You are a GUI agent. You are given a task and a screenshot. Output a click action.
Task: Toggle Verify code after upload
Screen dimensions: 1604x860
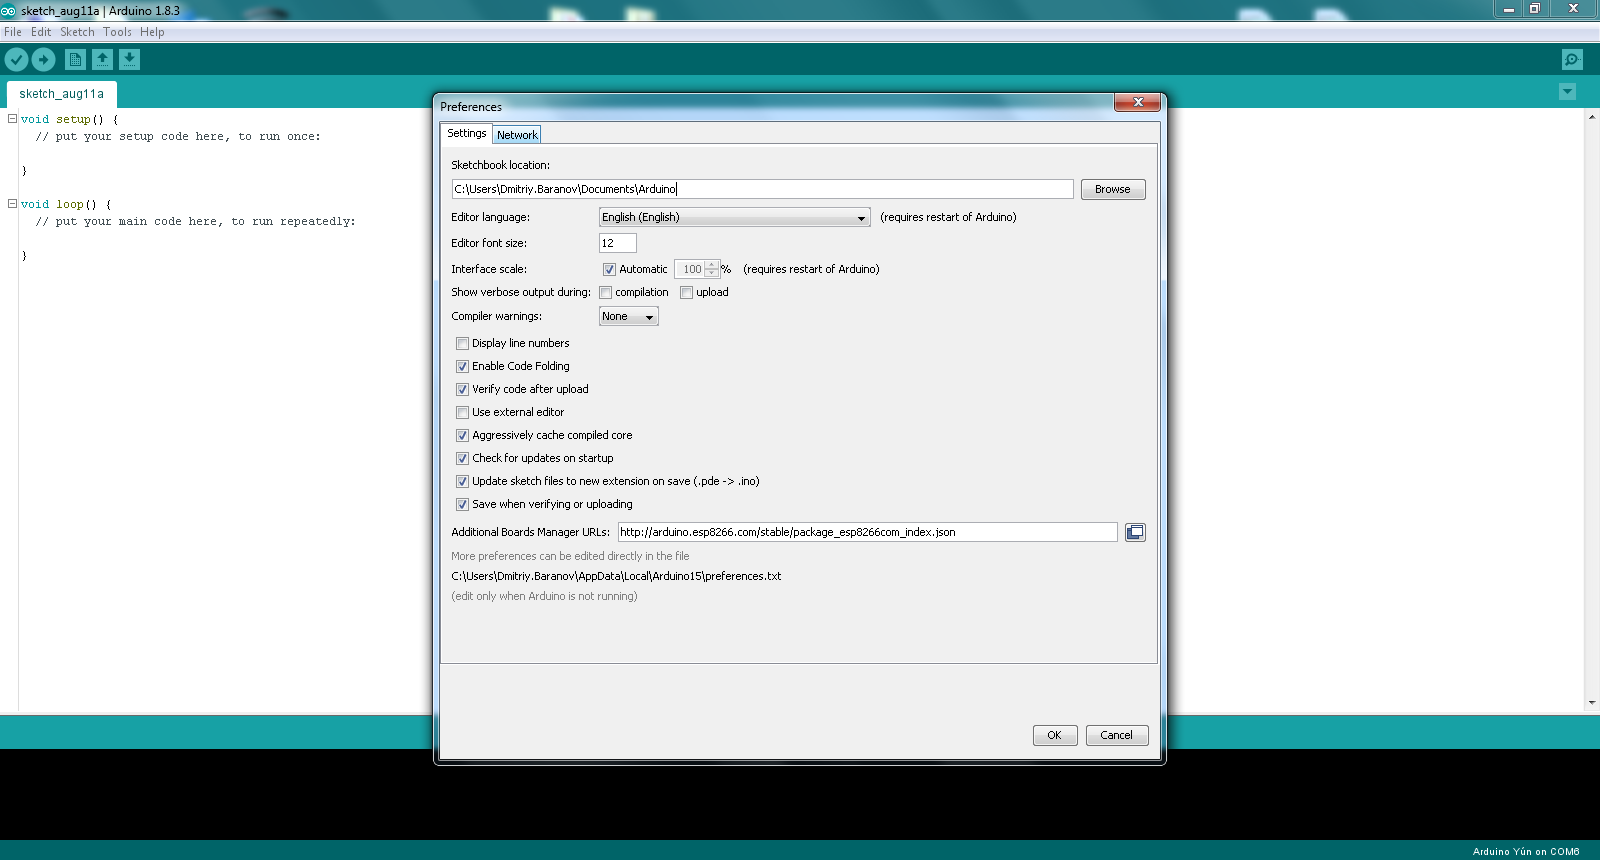(x=462, y=389)
